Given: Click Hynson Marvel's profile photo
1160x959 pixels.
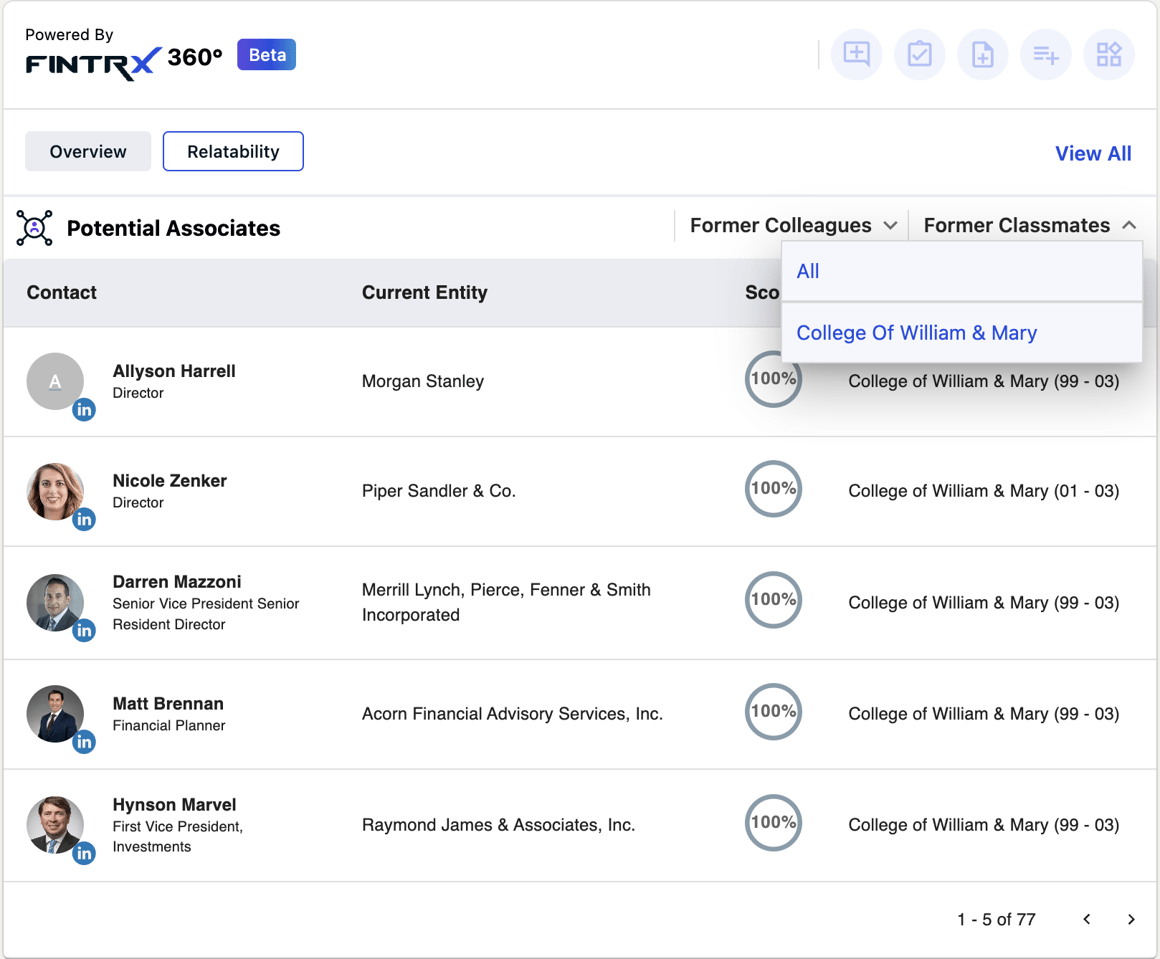Looking at the screenshot, I should (55, 824).
